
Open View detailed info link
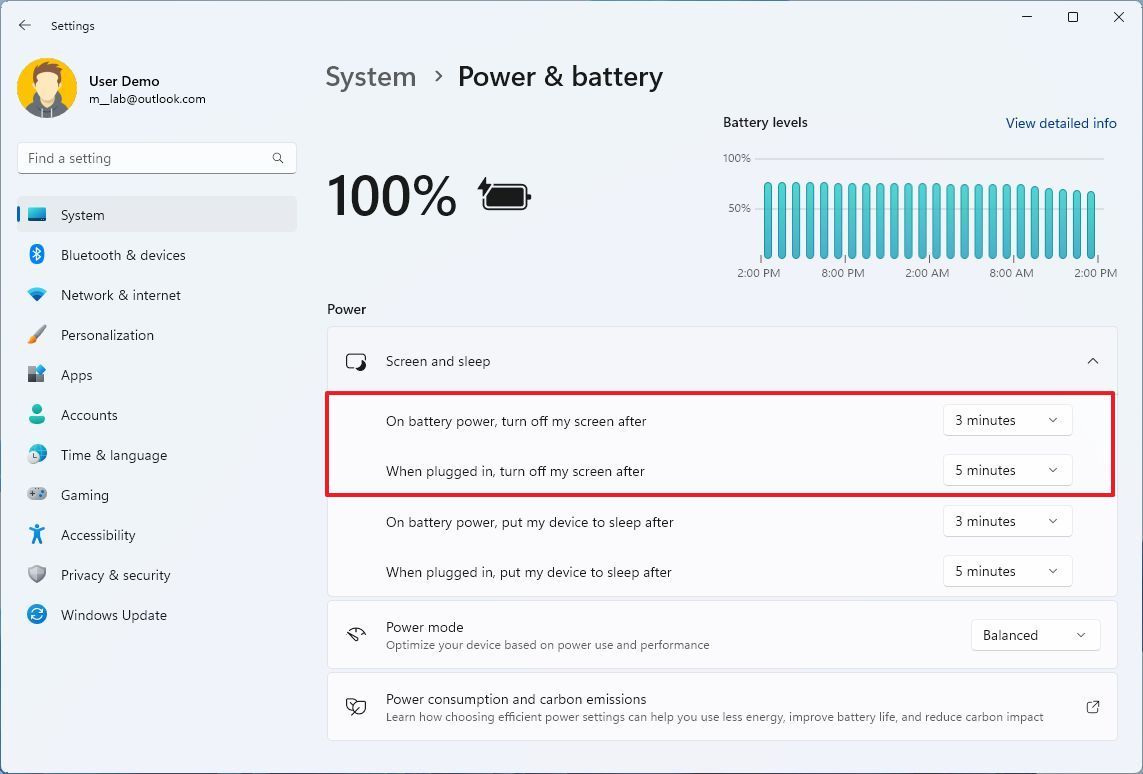tap(1061, 123)
